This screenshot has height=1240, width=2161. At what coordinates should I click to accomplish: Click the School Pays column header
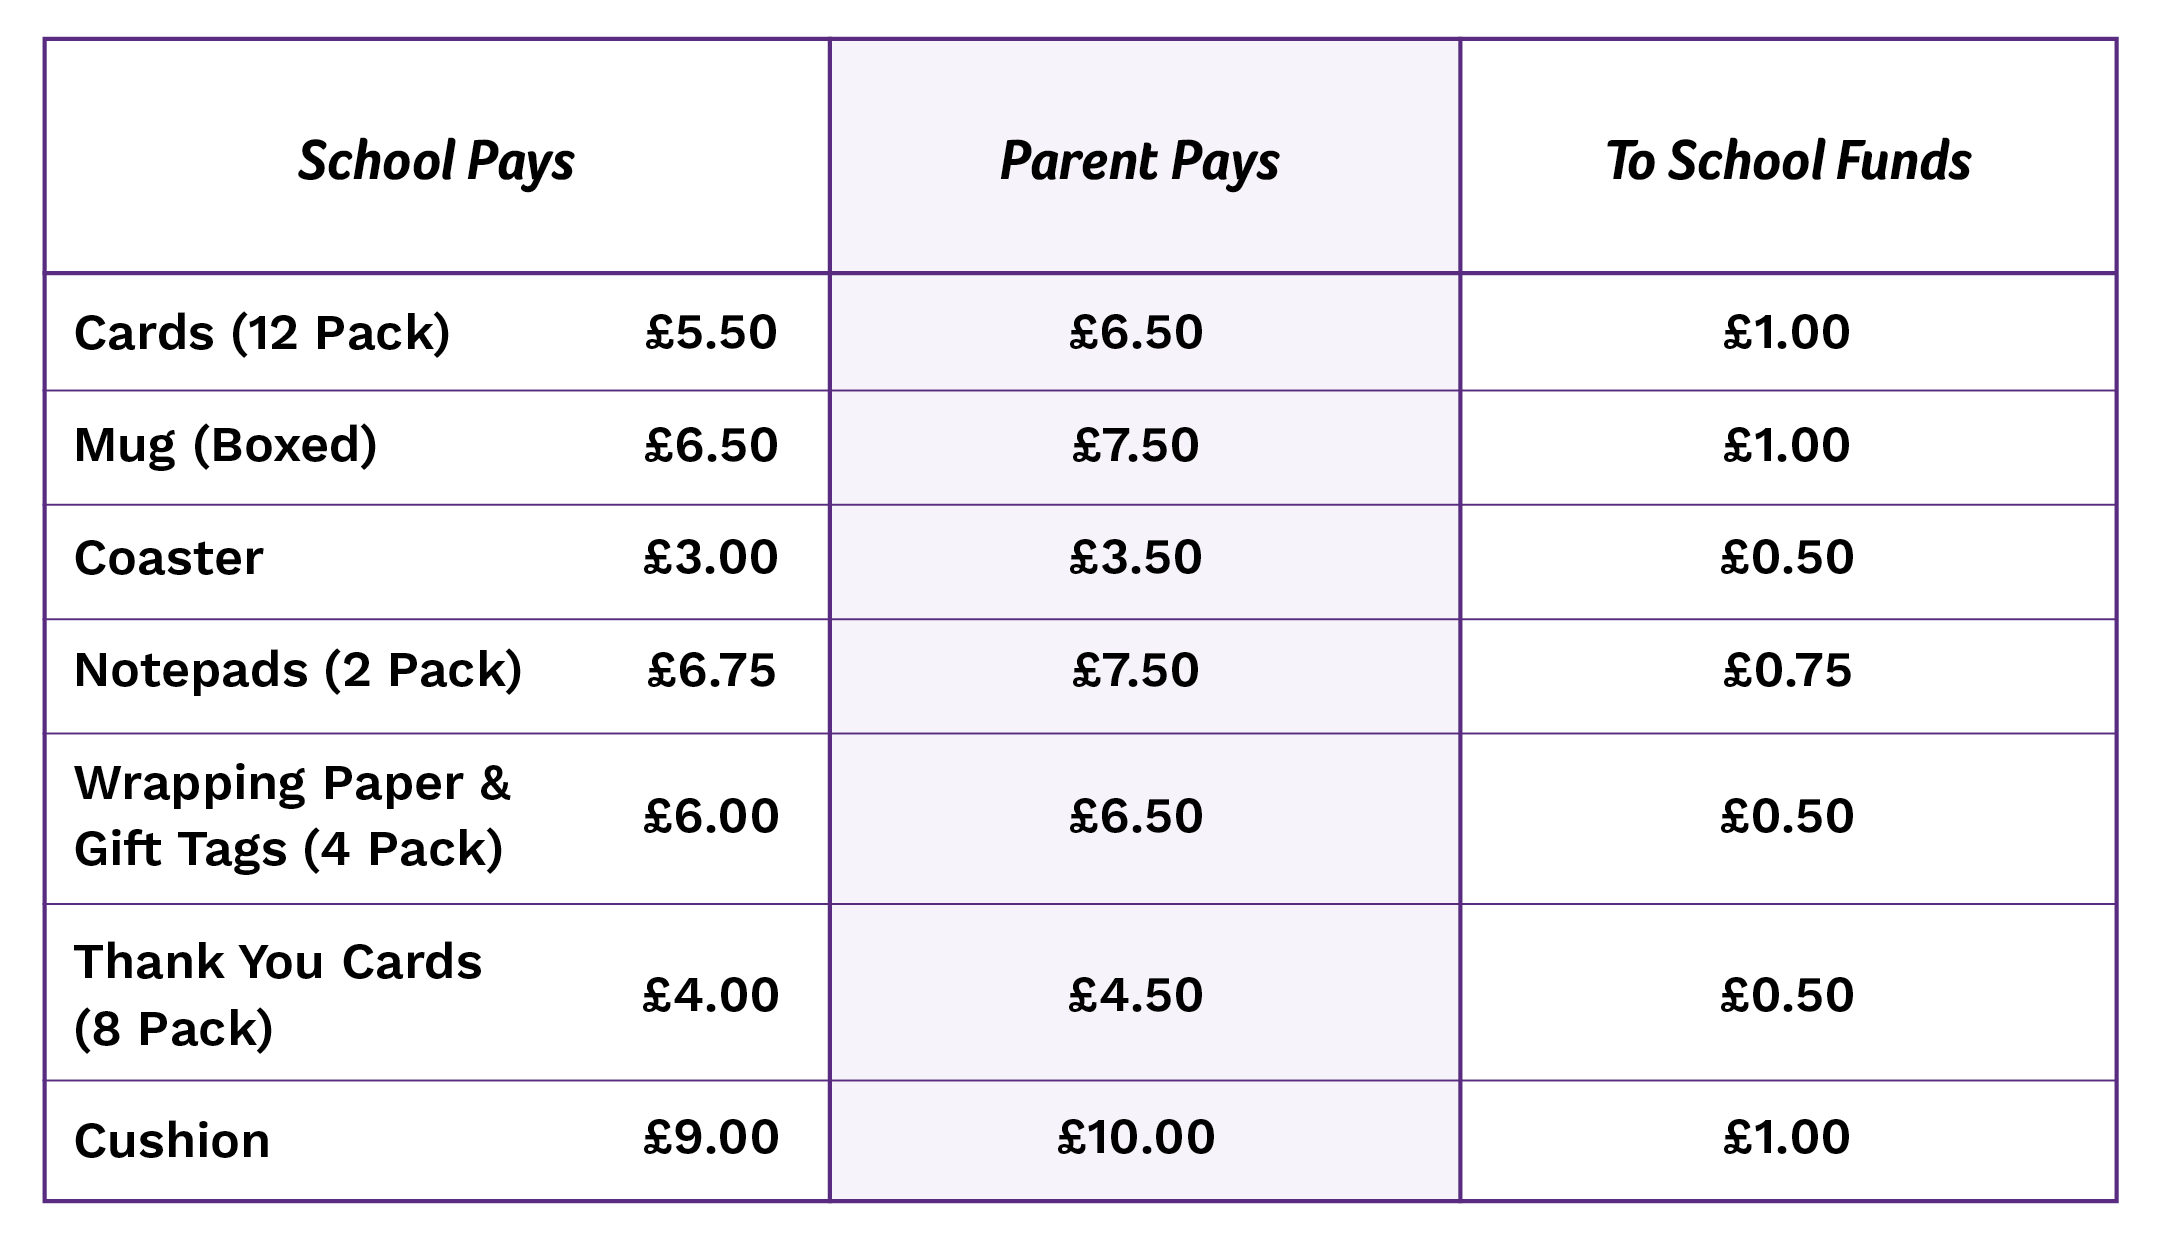pos(436,161)
